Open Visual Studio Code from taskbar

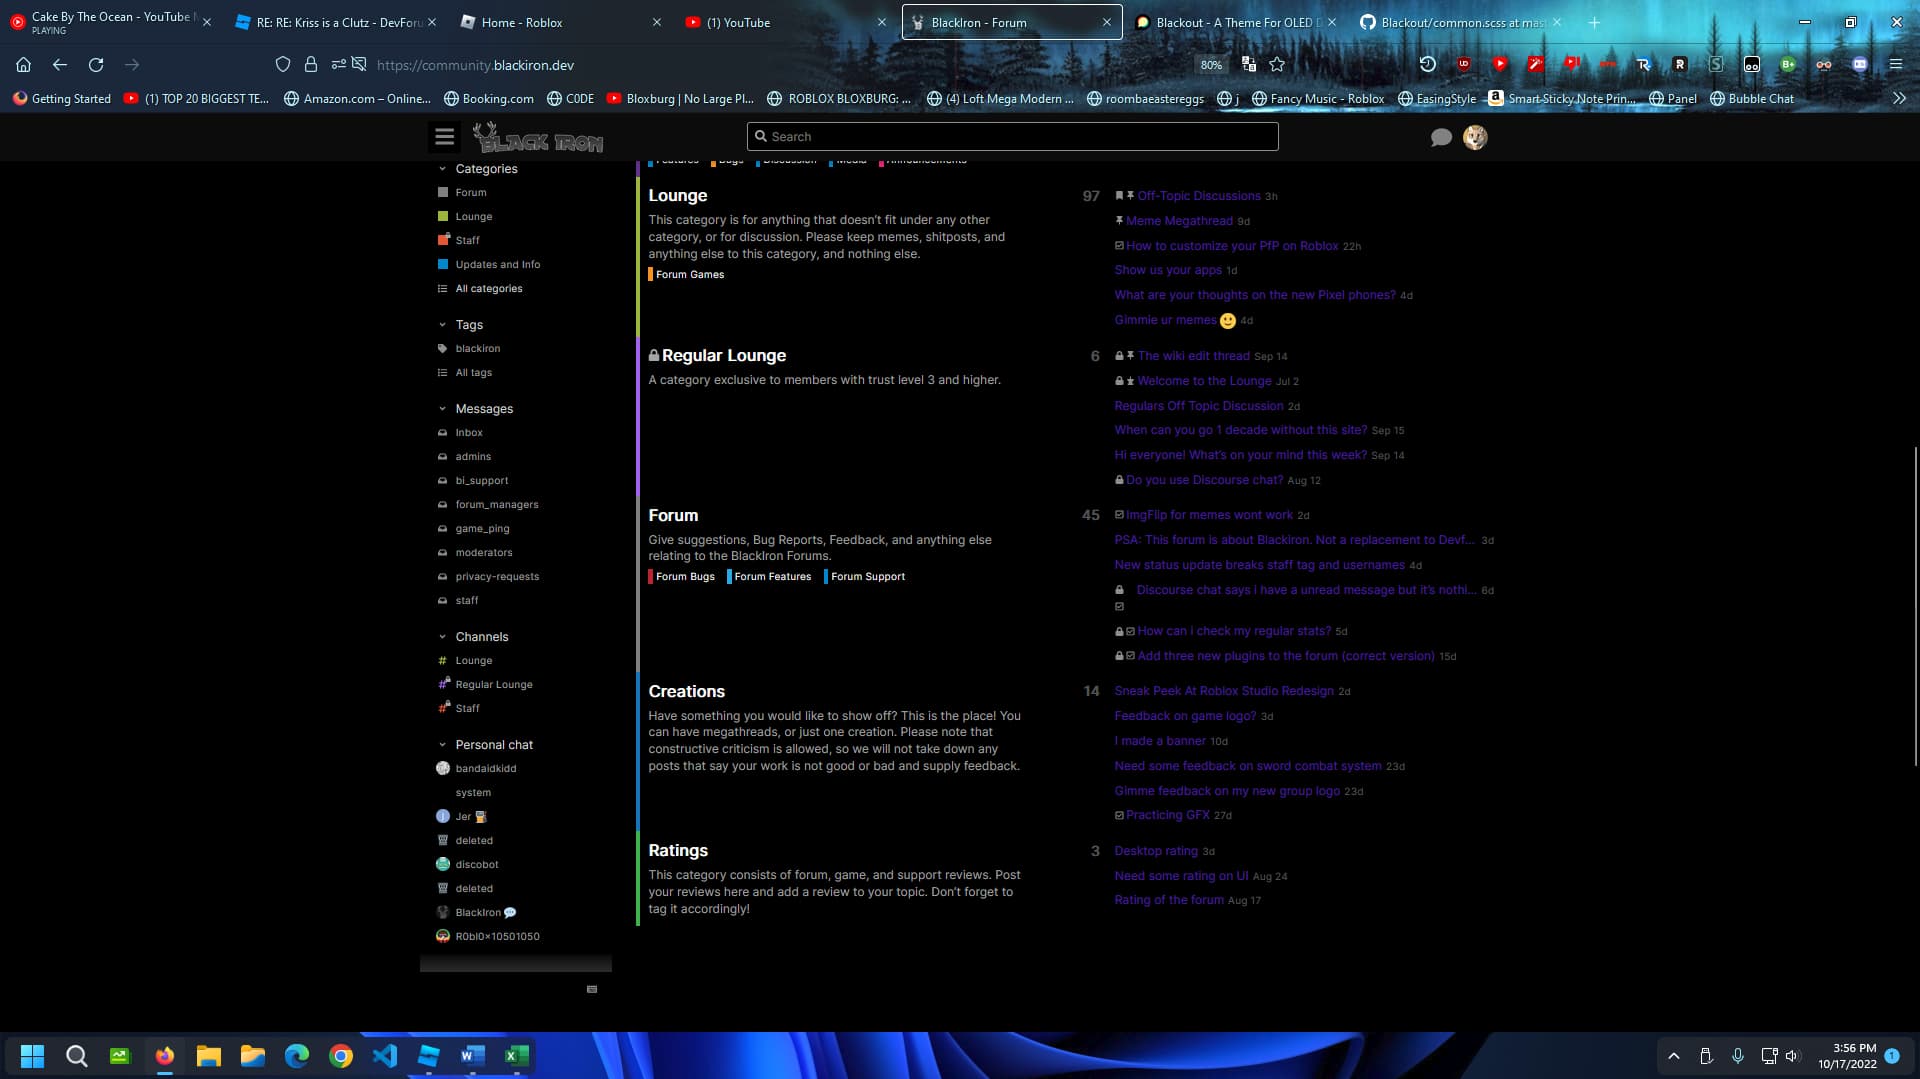pos(385,1056)
